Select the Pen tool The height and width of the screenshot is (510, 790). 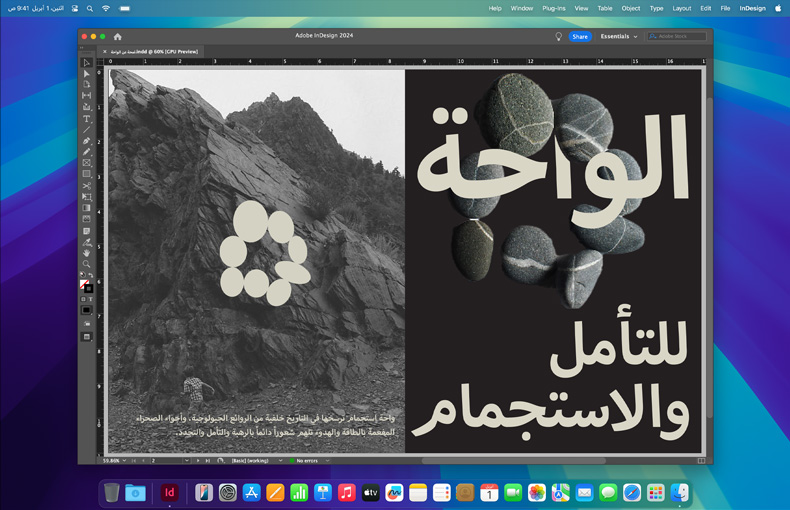click(87, 141)
